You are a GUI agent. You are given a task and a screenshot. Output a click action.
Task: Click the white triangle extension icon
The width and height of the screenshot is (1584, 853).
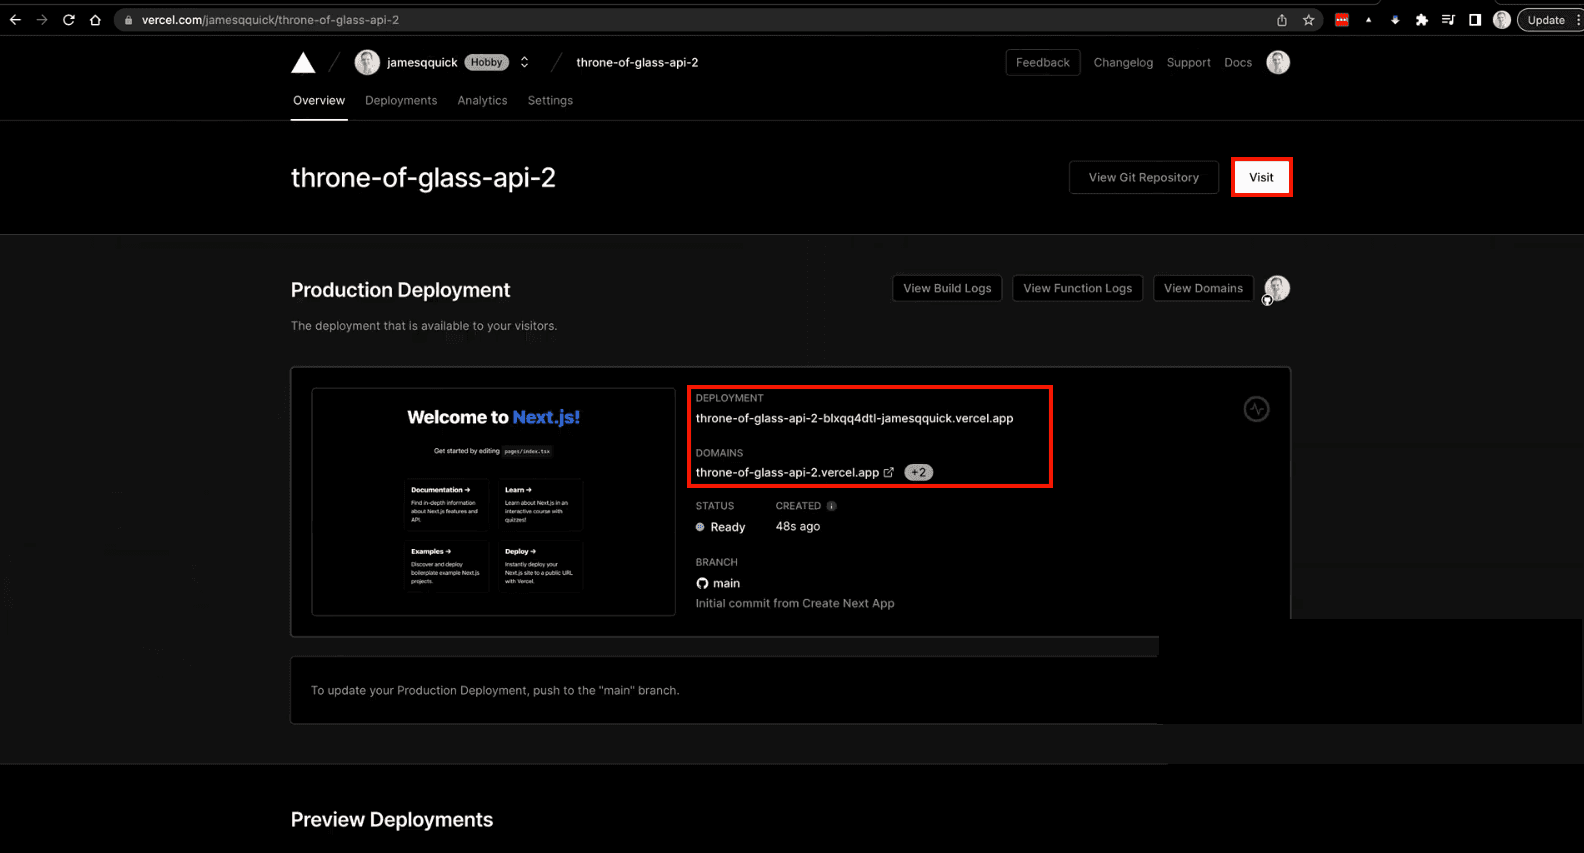(x=1368, y=20)
